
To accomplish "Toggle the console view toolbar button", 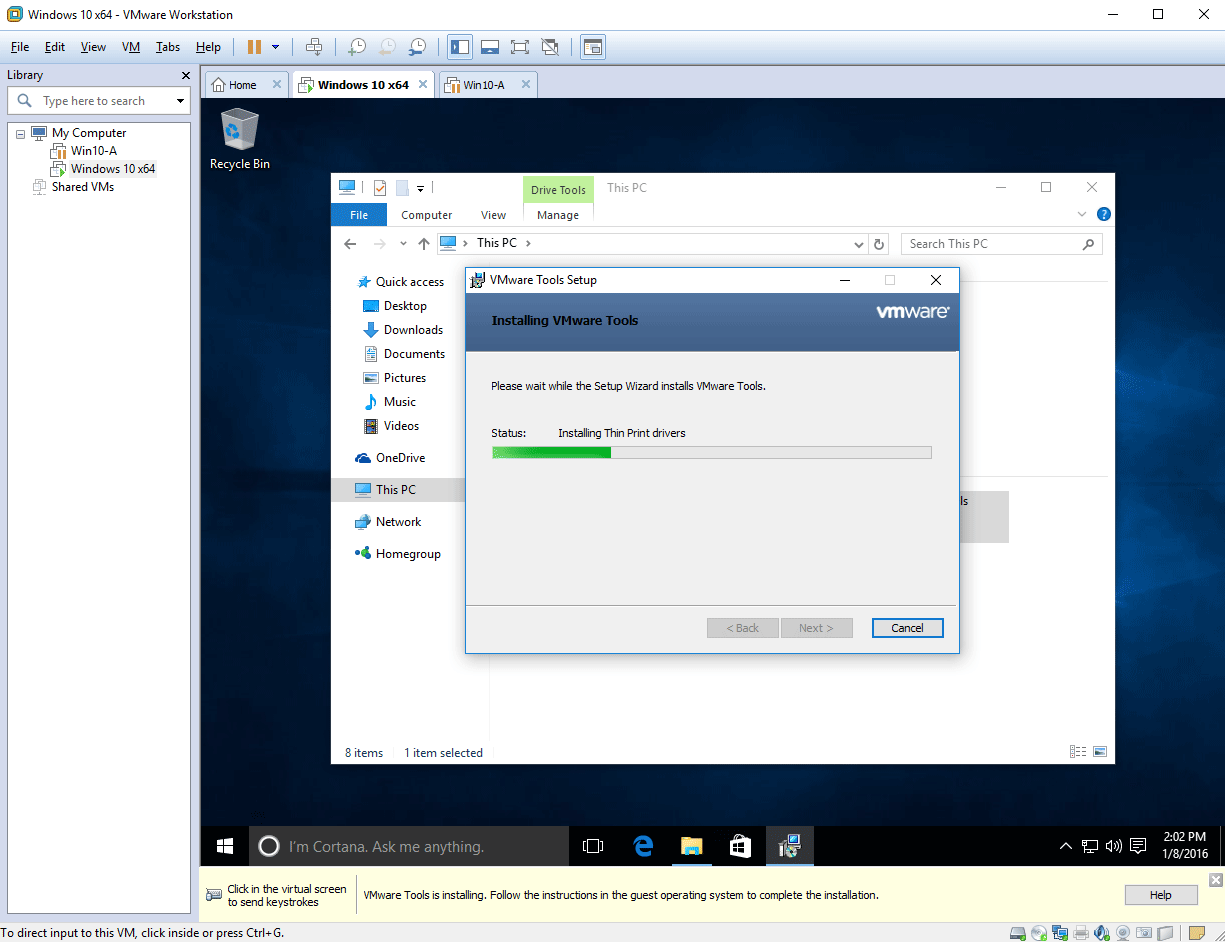I will [x=593, y=47].
